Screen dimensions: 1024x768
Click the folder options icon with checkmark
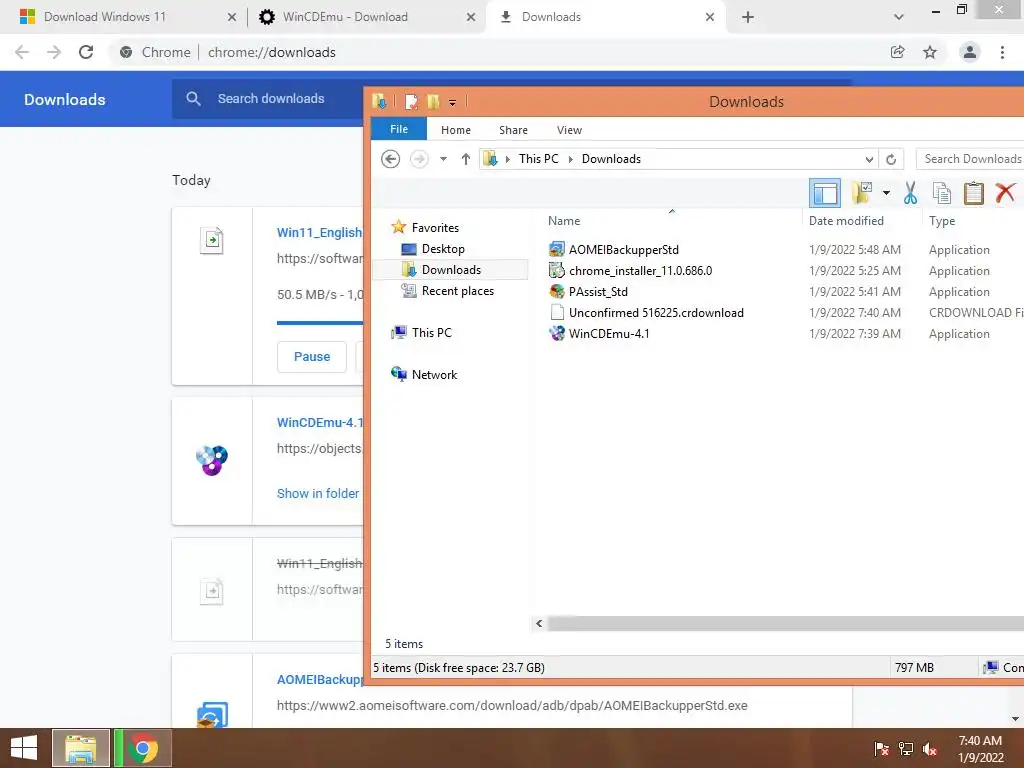(x=862, y=193)
